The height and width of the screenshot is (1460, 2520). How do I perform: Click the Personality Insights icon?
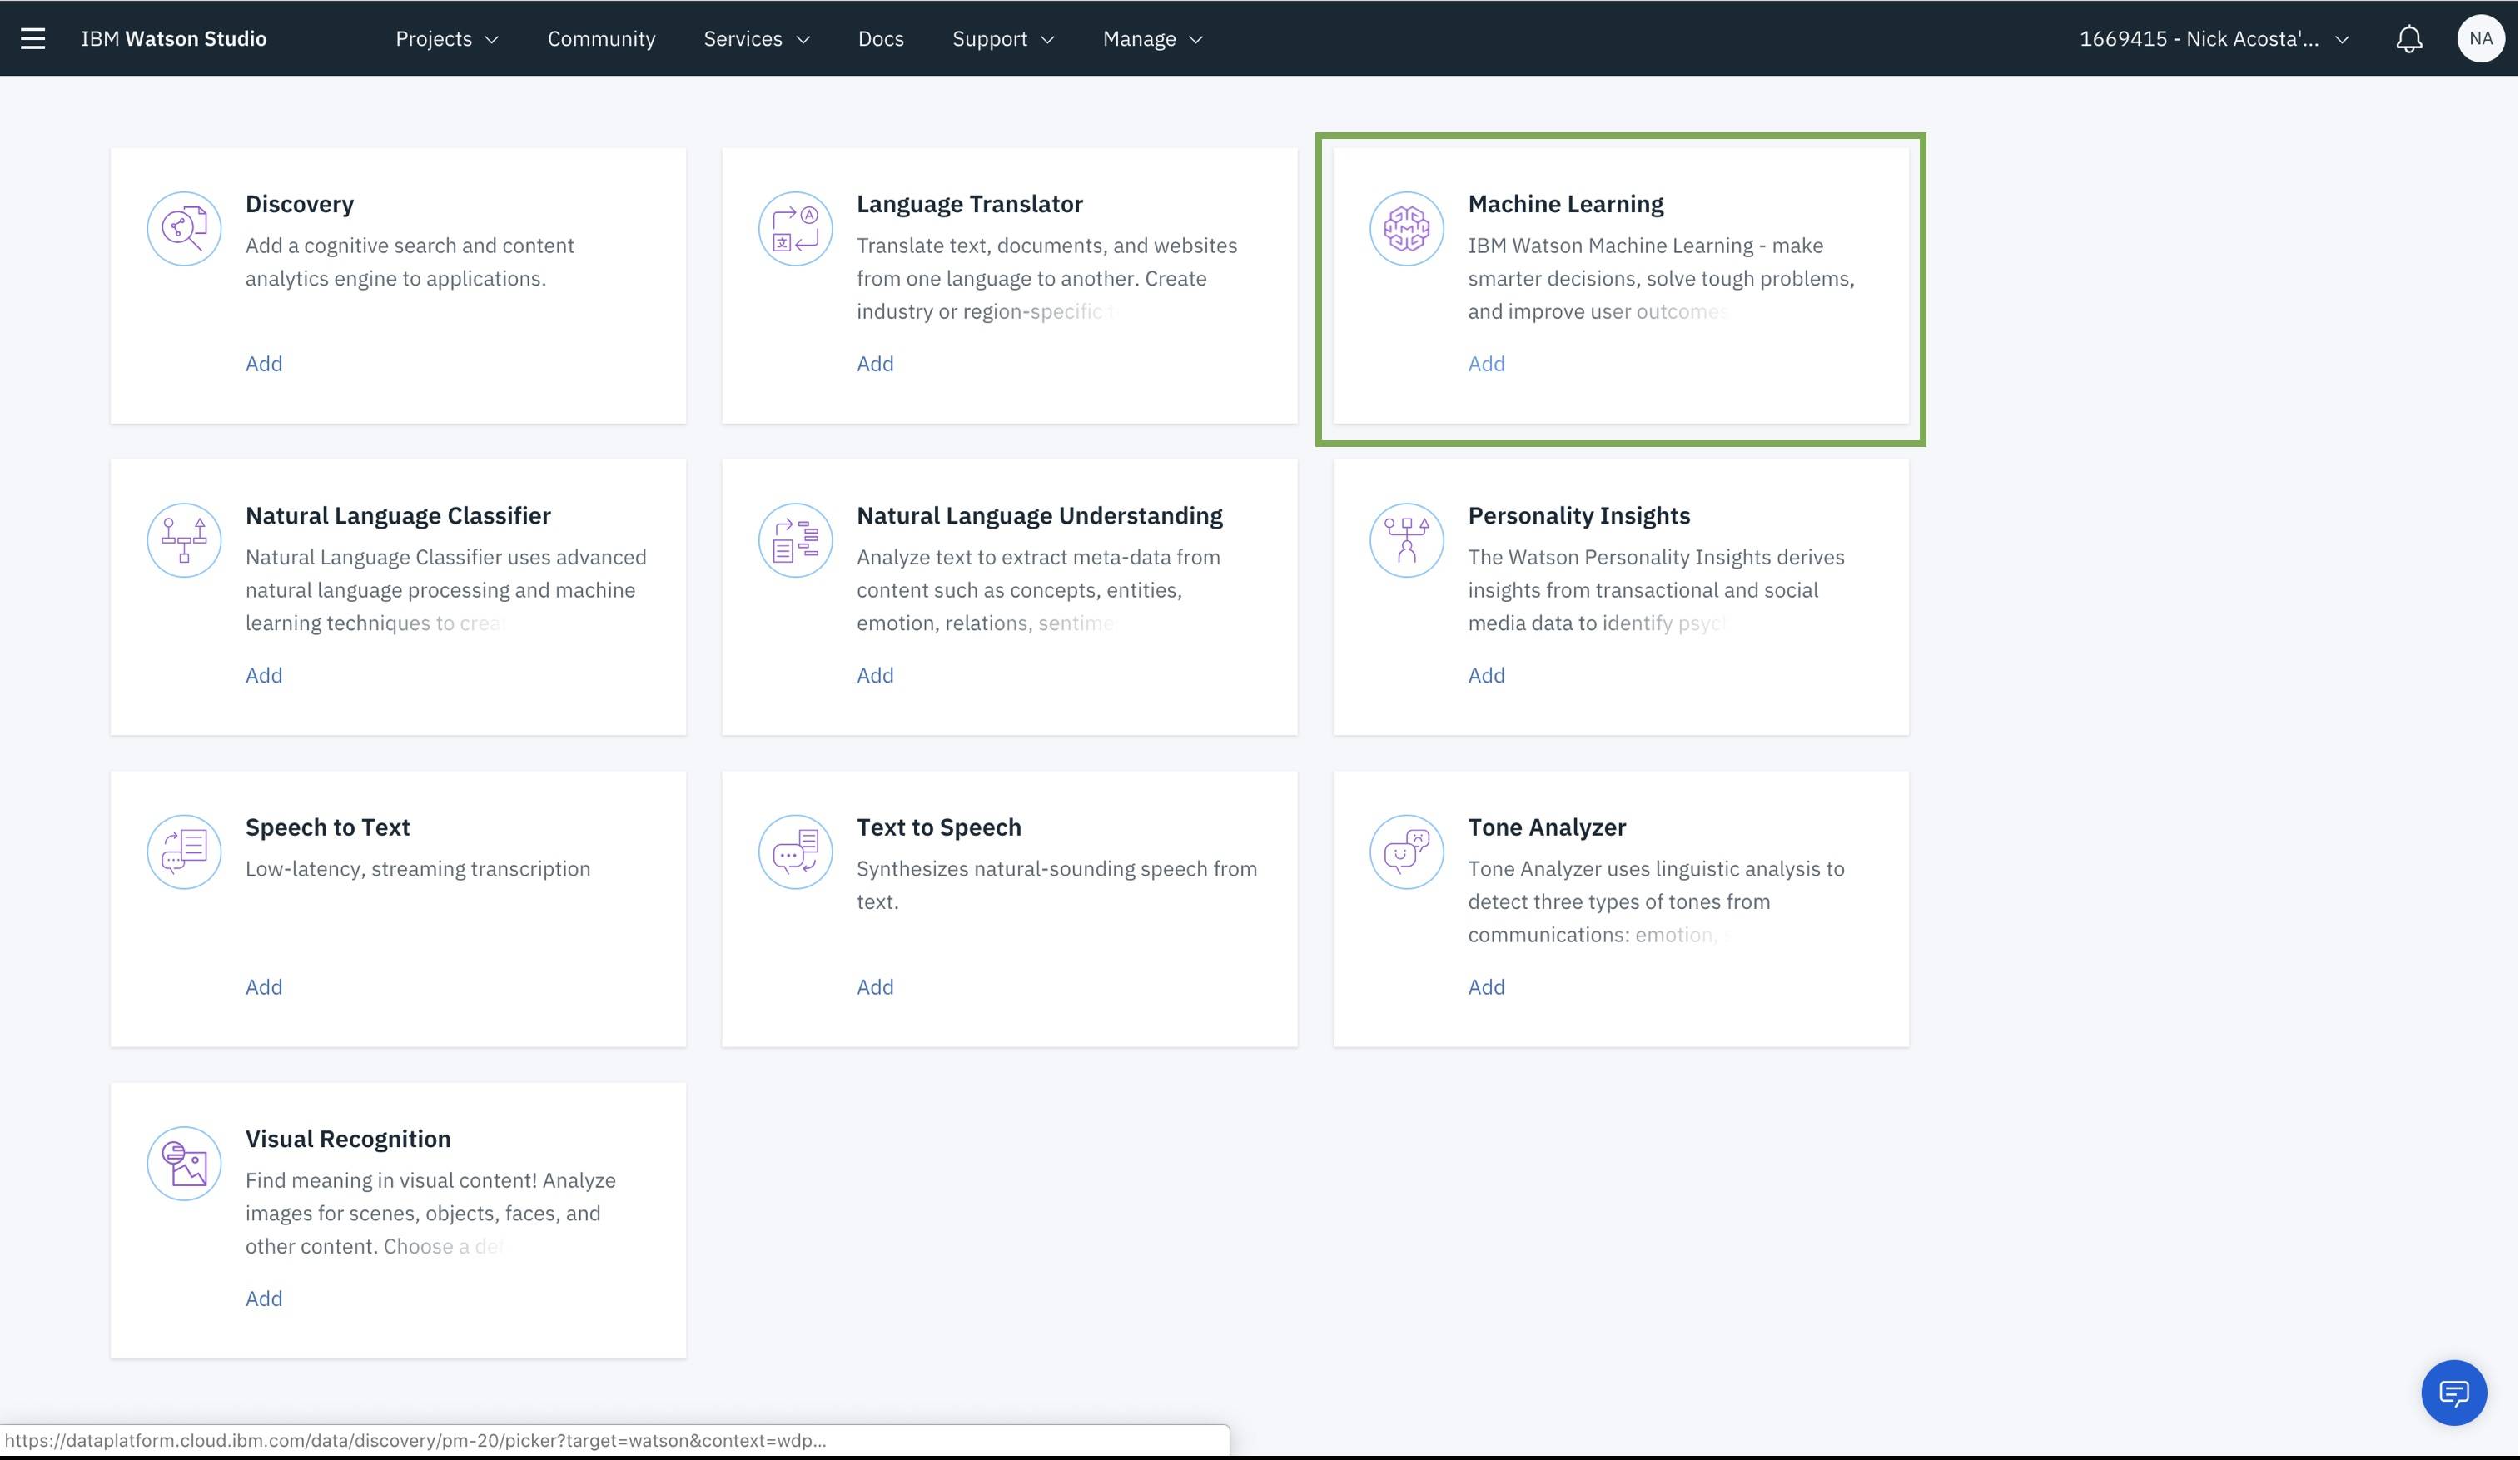(x=1406, y=540)
